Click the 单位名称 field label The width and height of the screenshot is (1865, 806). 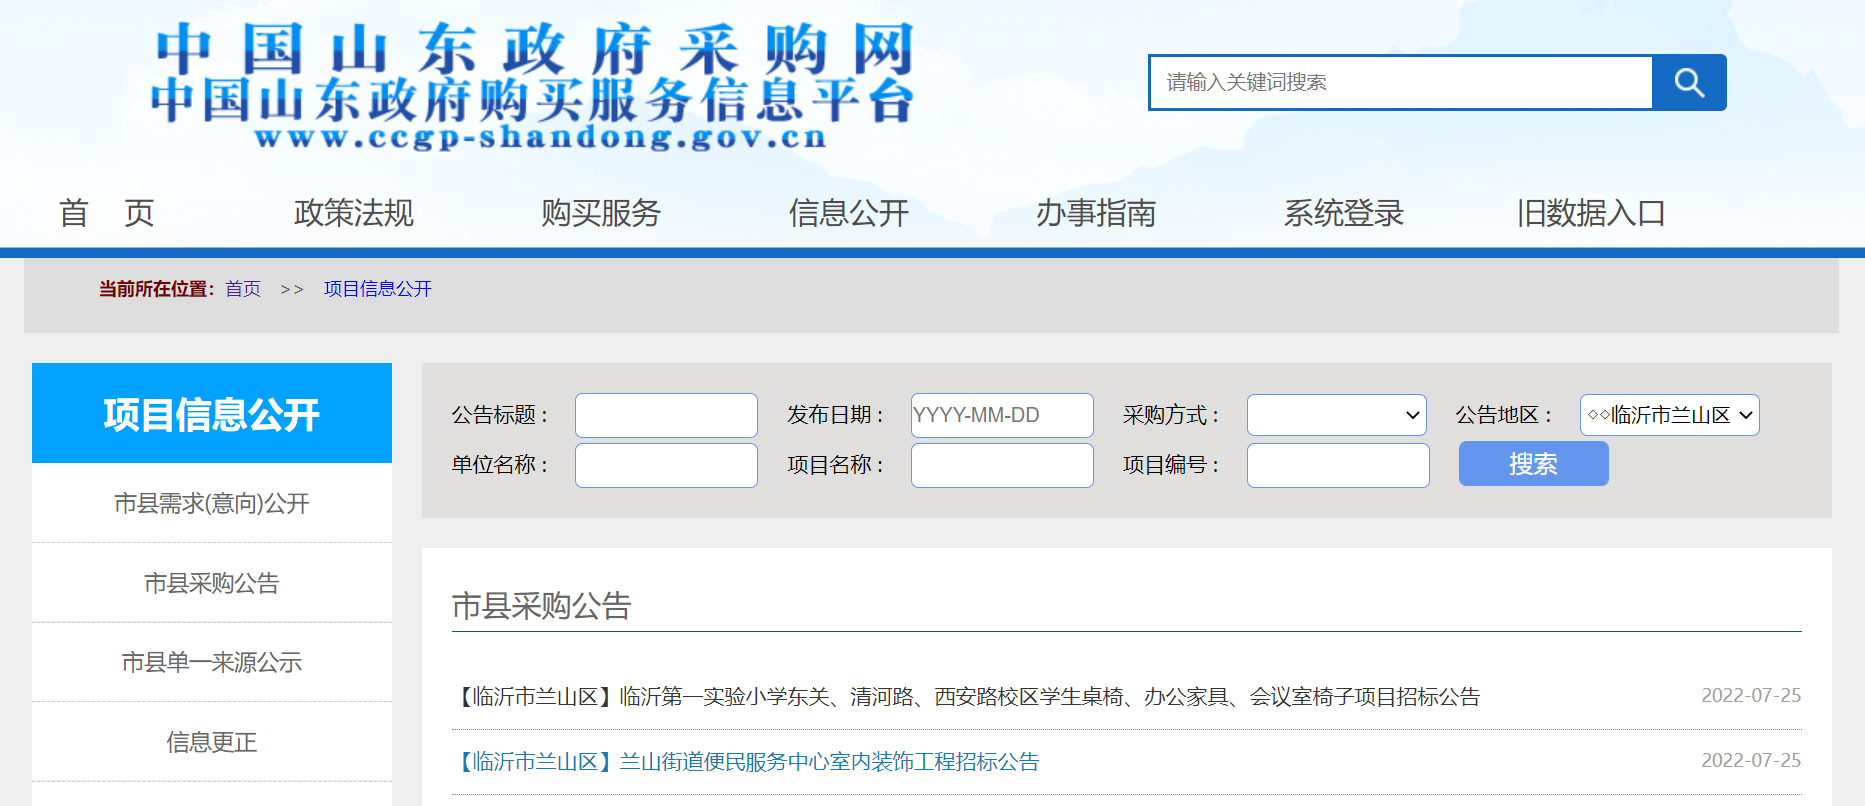pyautogui.click(x=500, y=465)
